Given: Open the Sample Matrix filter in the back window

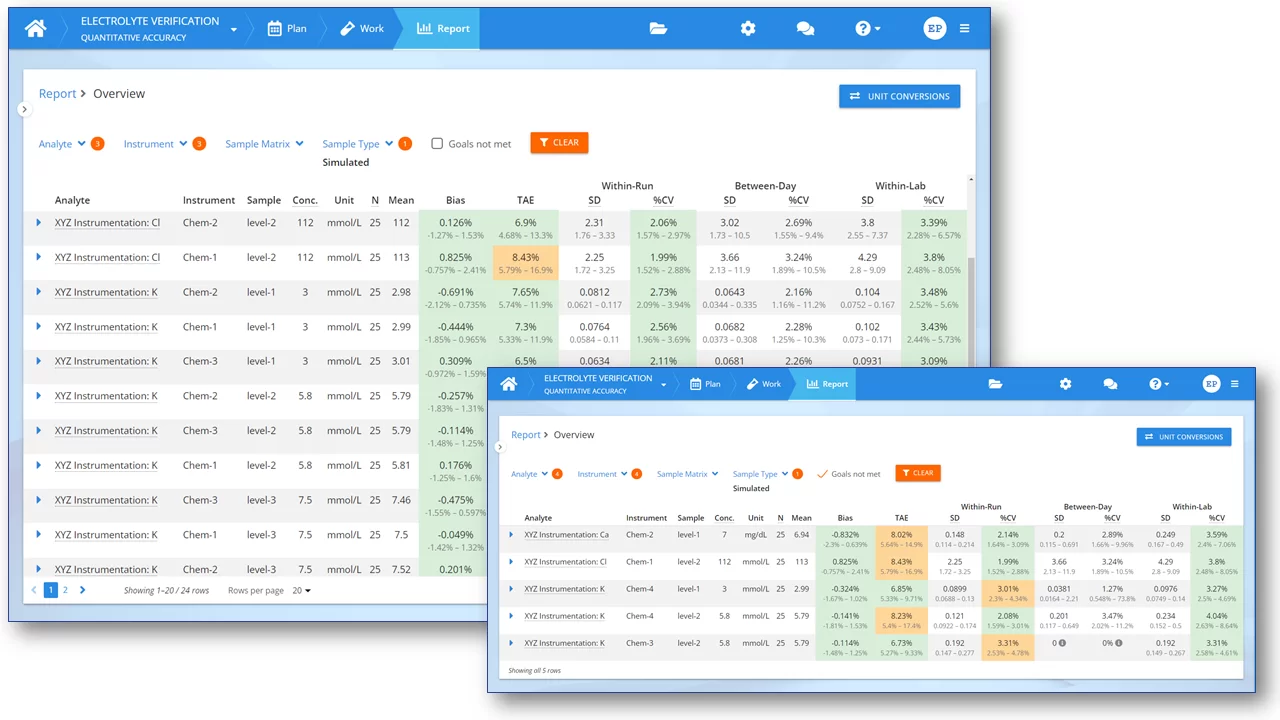Looking at the screenshot, I should pyautogui.click(x=264, y=144).
